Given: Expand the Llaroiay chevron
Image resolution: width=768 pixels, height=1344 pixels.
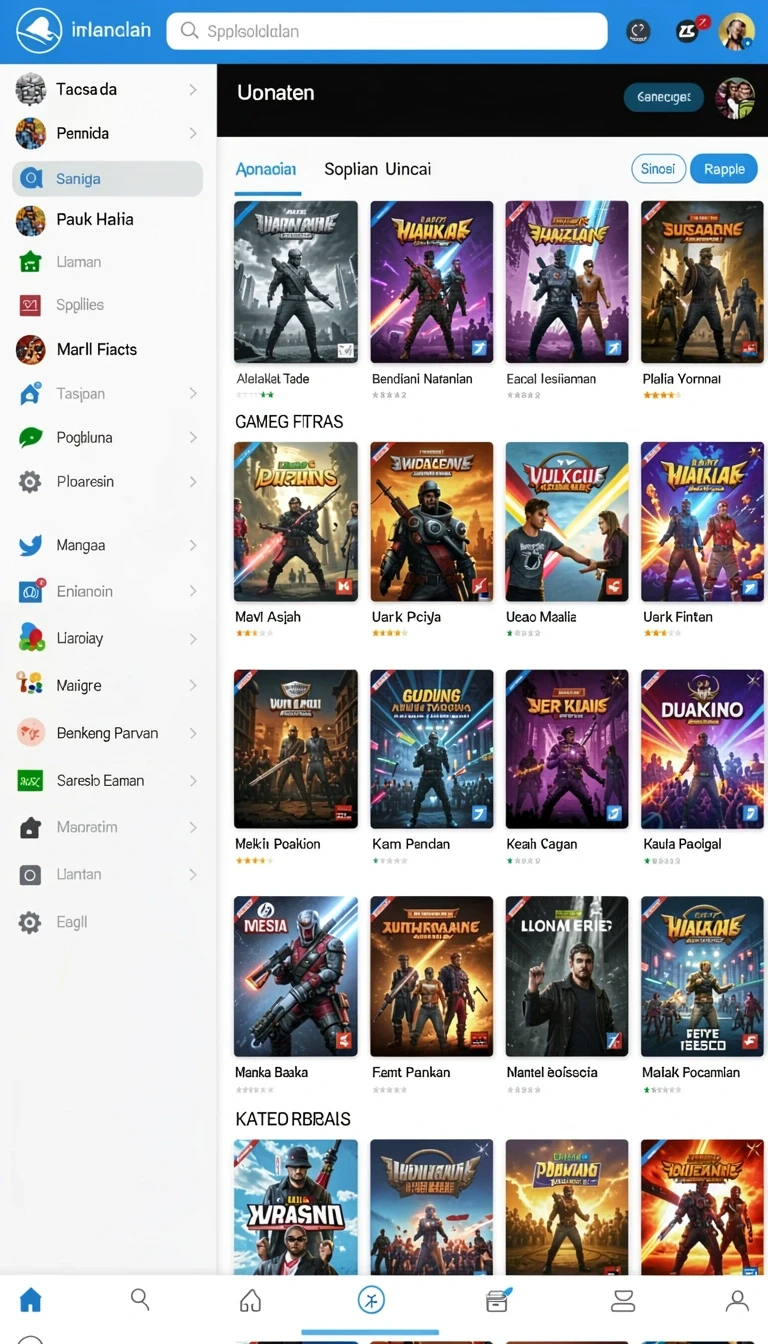Looking at the screenshot, I should point(192,639).
